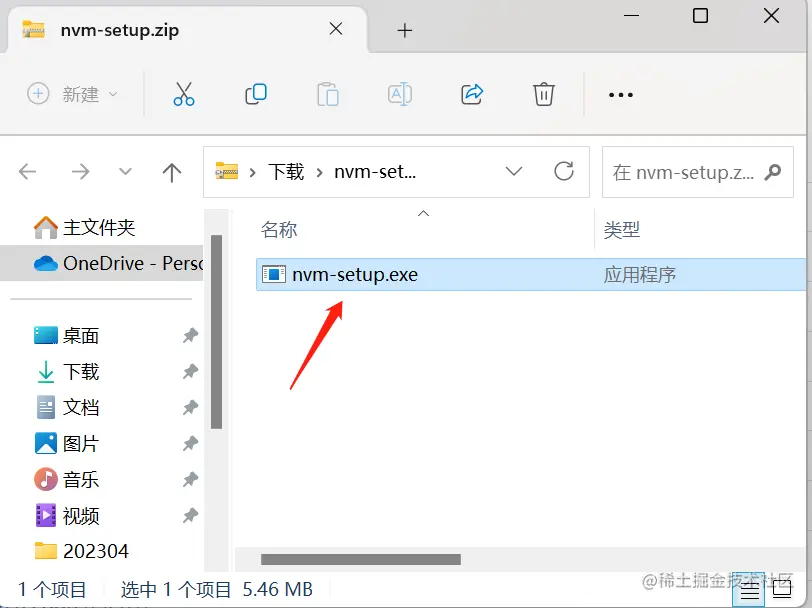Click the Rename icon in toolbar
The image size is (812, 608).
pos(400,94)
